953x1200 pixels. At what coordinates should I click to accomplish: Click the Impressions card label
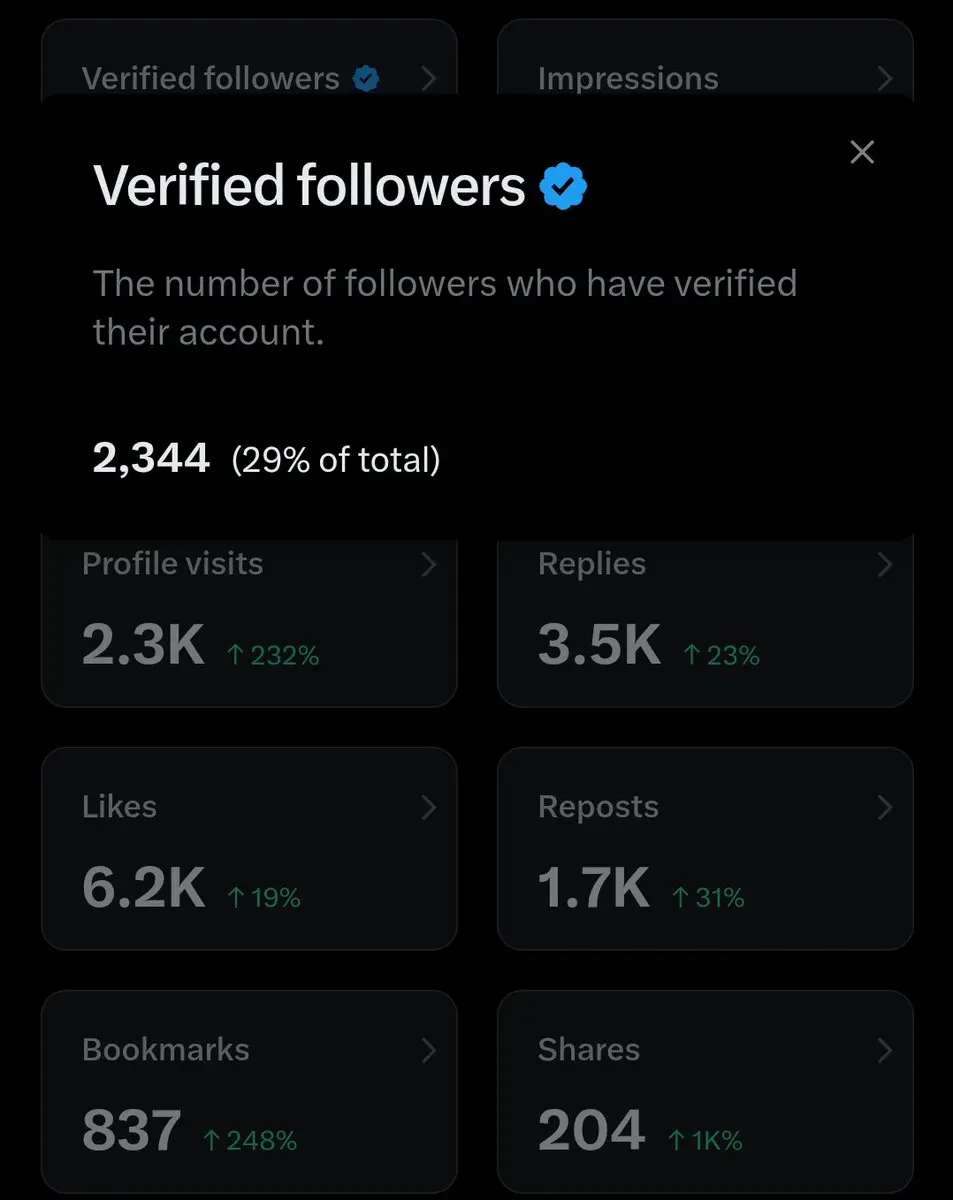[x=628, y=78]
